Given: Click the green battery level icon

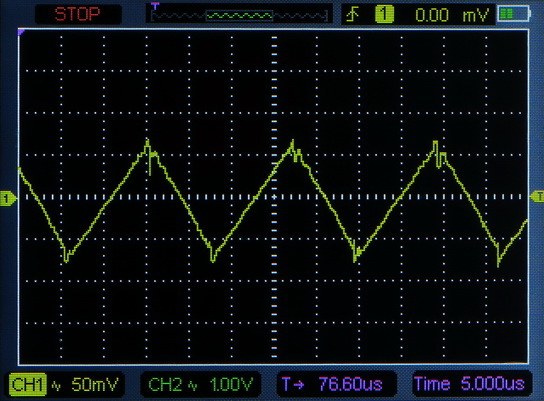Looking at the screenshot, I should (x=513, y=14).
